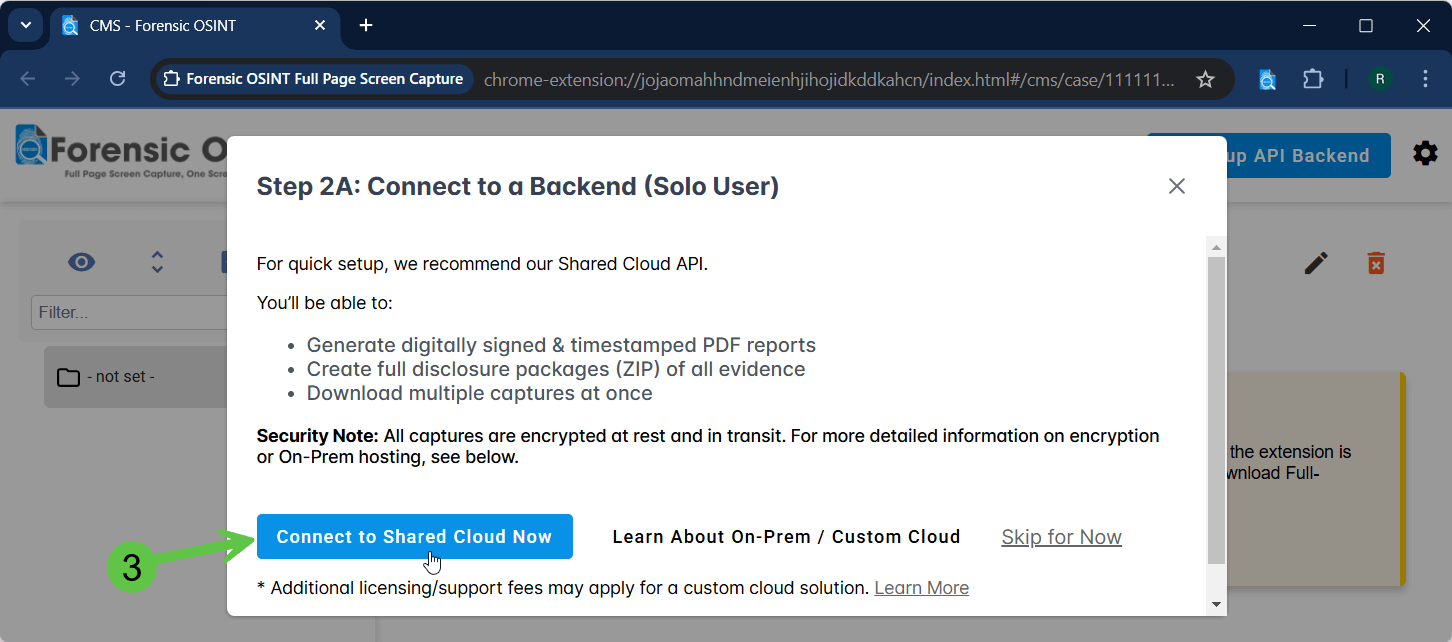Toggle the eye visibility icon
Screen dimensions: 1452x642
coord(82,263)
